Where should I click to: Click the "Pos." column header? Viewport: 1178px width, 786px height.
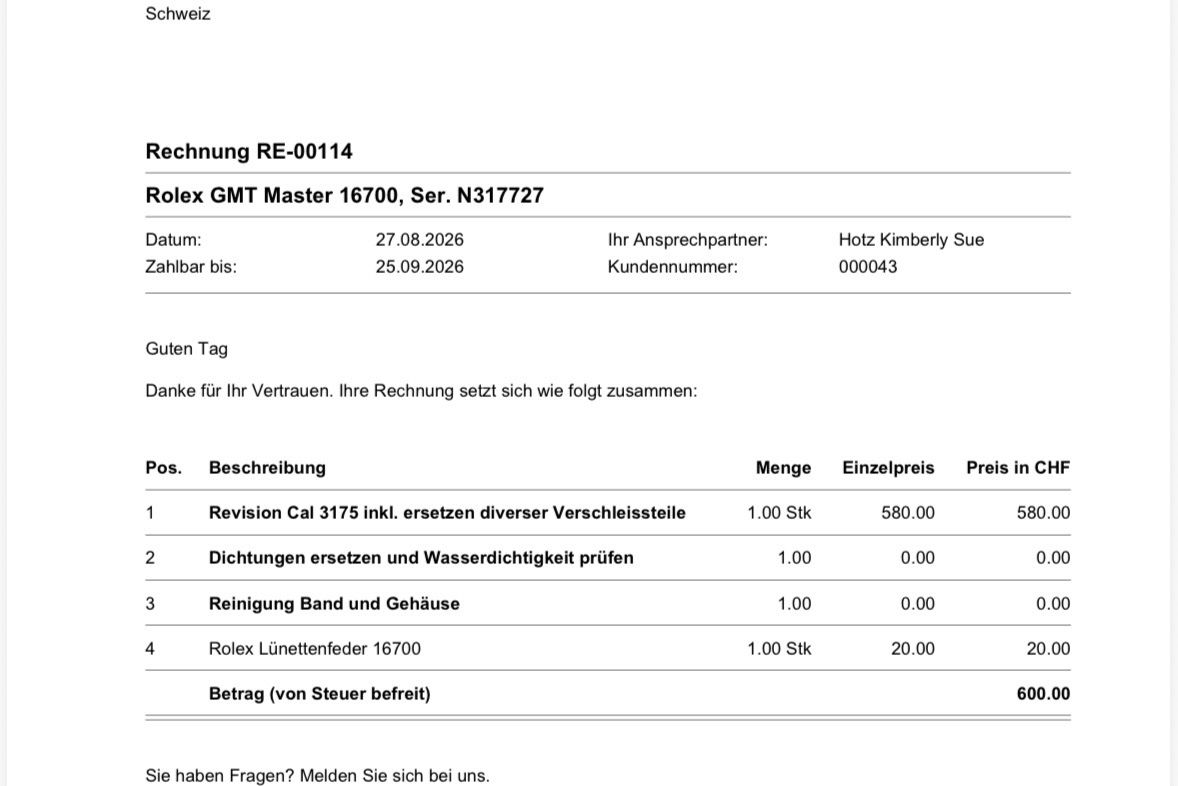click(164, 467)
